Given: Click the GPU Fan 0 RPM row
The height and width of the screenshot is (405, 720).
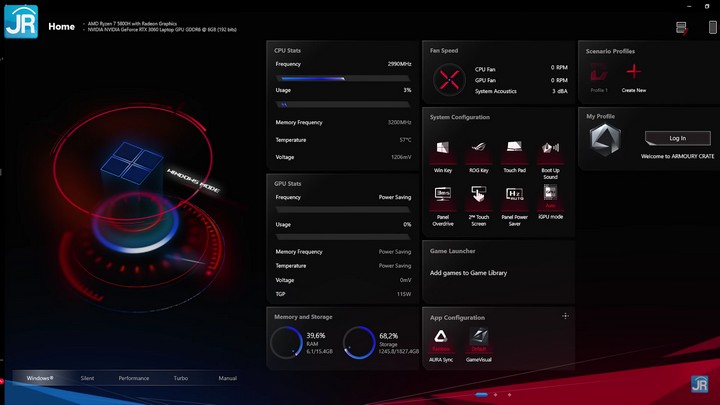Looking at the screenshot, I should [521, 80].
